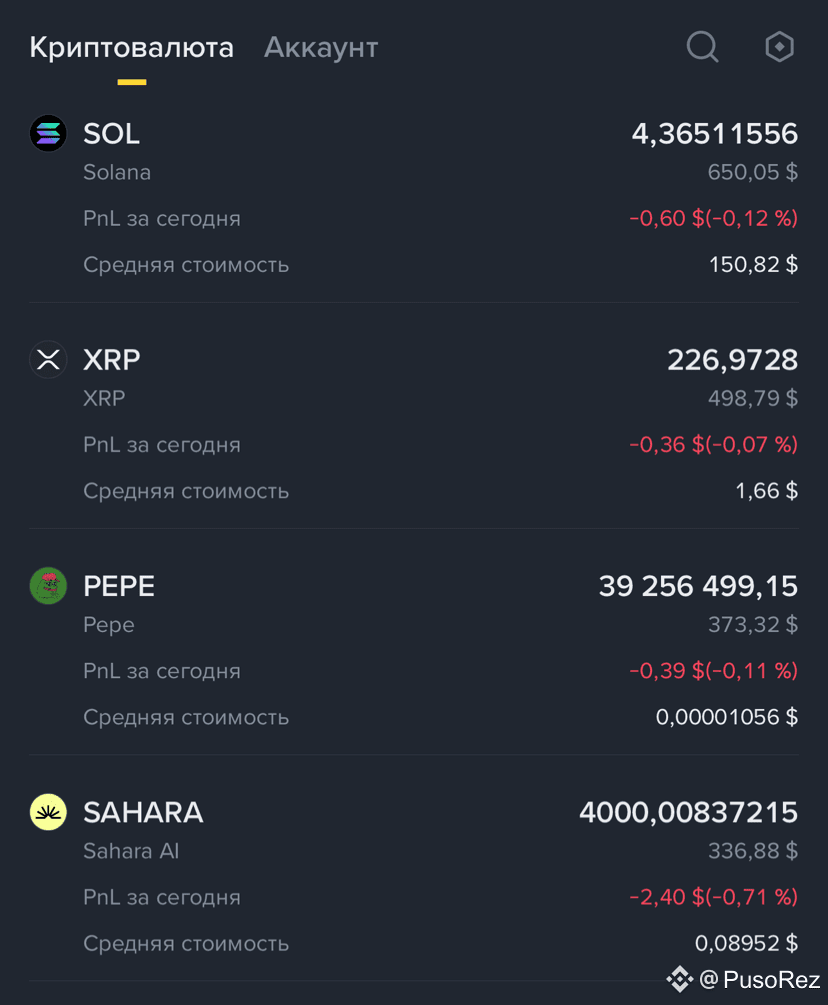Click SAHARA average cost 0,08952 $

pyautogui.click(x=747, y=943)
